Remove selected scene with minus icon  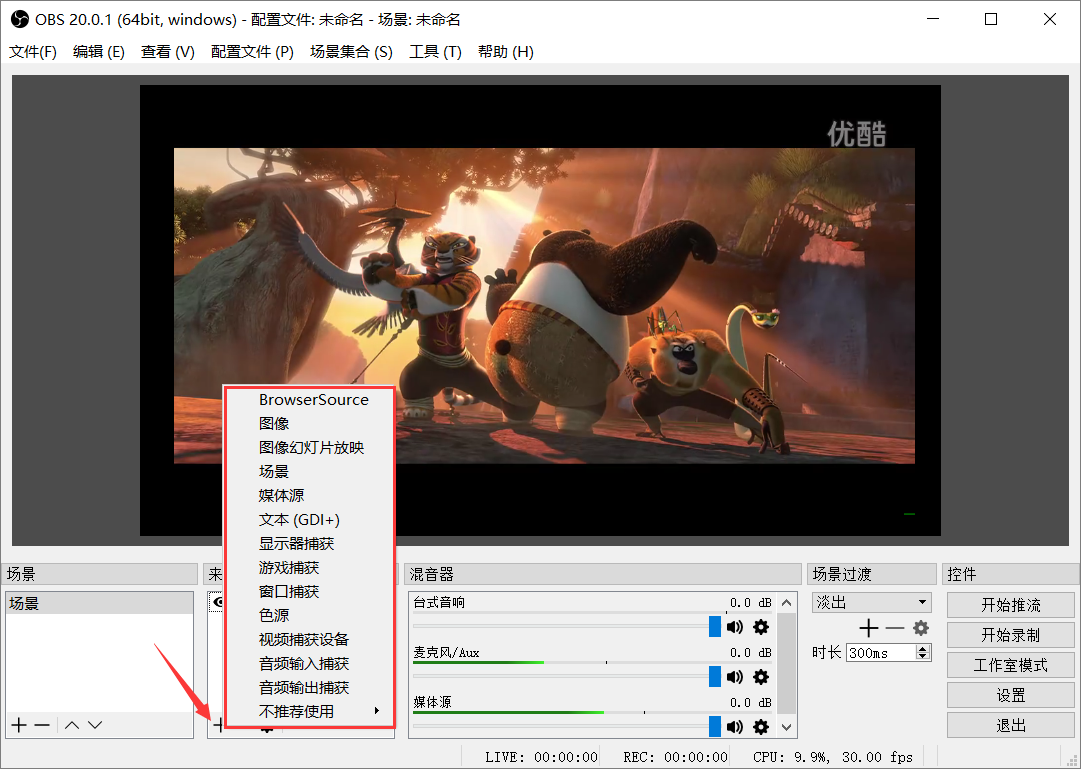pyautogui.click(x=42, y=725)
